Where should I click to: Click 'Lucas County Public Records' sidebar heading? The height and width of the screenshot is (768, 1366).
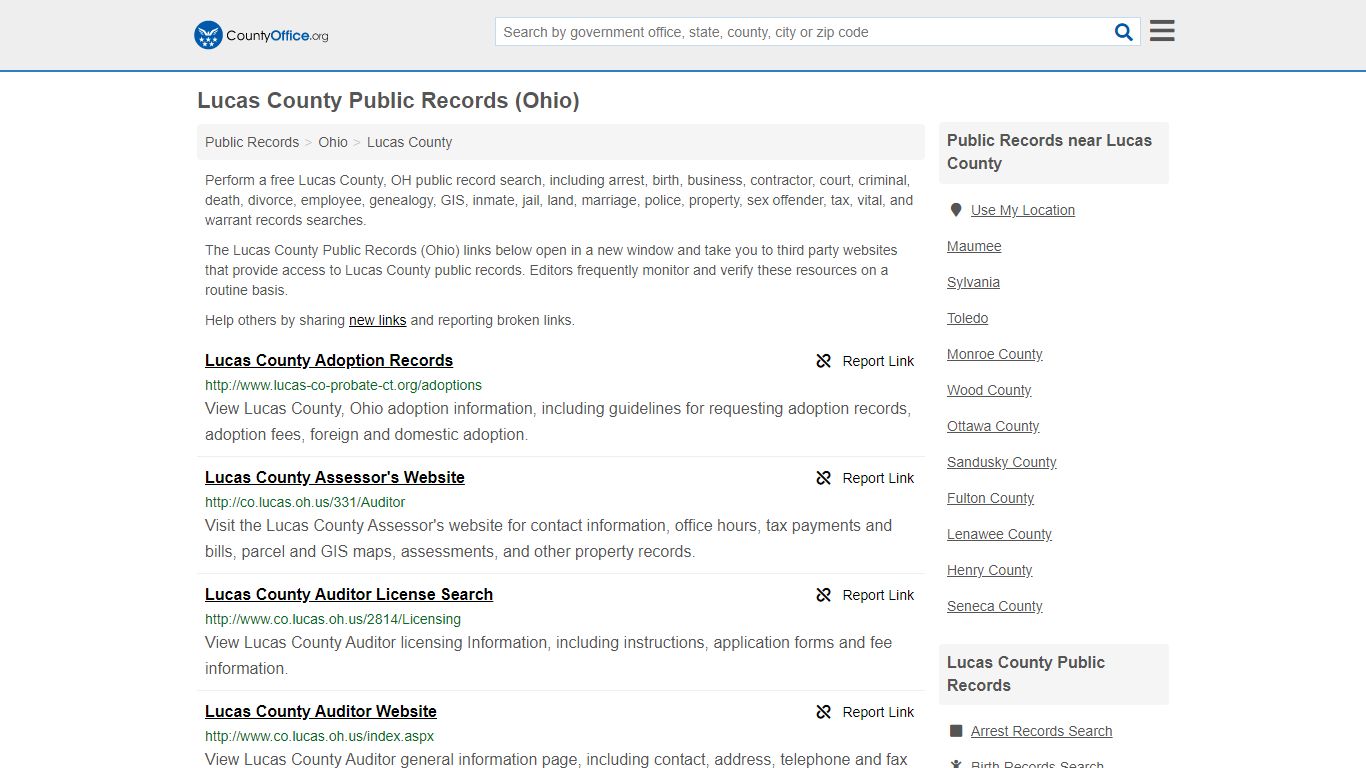(x=1026, y=674)
